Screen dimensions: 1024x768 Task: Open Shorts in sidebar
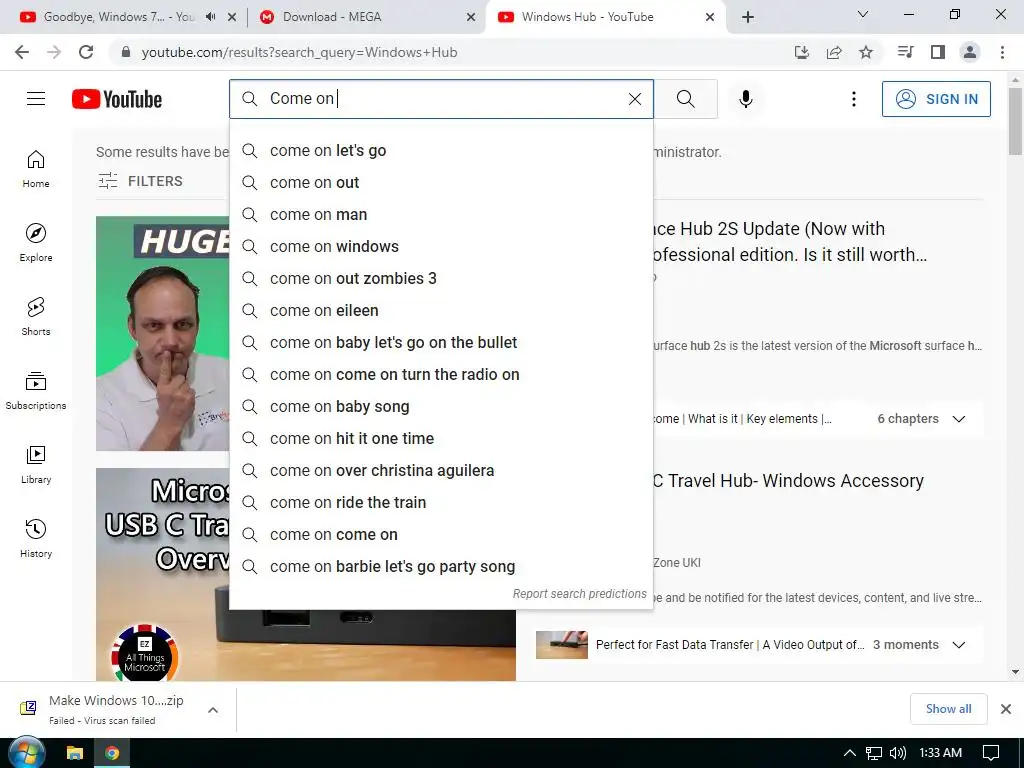pyautogui.click(x=36, y=317)
